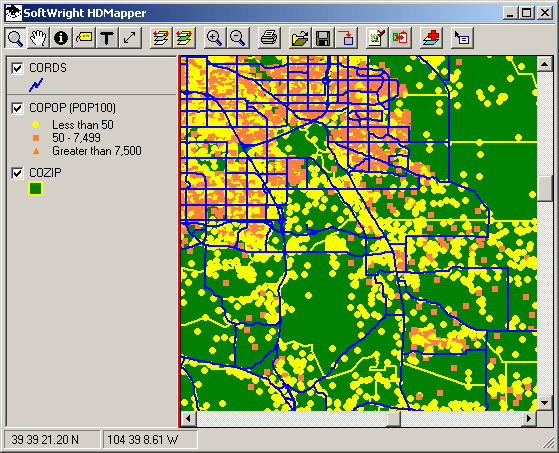559x453 pixels.
Task: Click the horizontal scrollbar left arrow
Action: 189,418
